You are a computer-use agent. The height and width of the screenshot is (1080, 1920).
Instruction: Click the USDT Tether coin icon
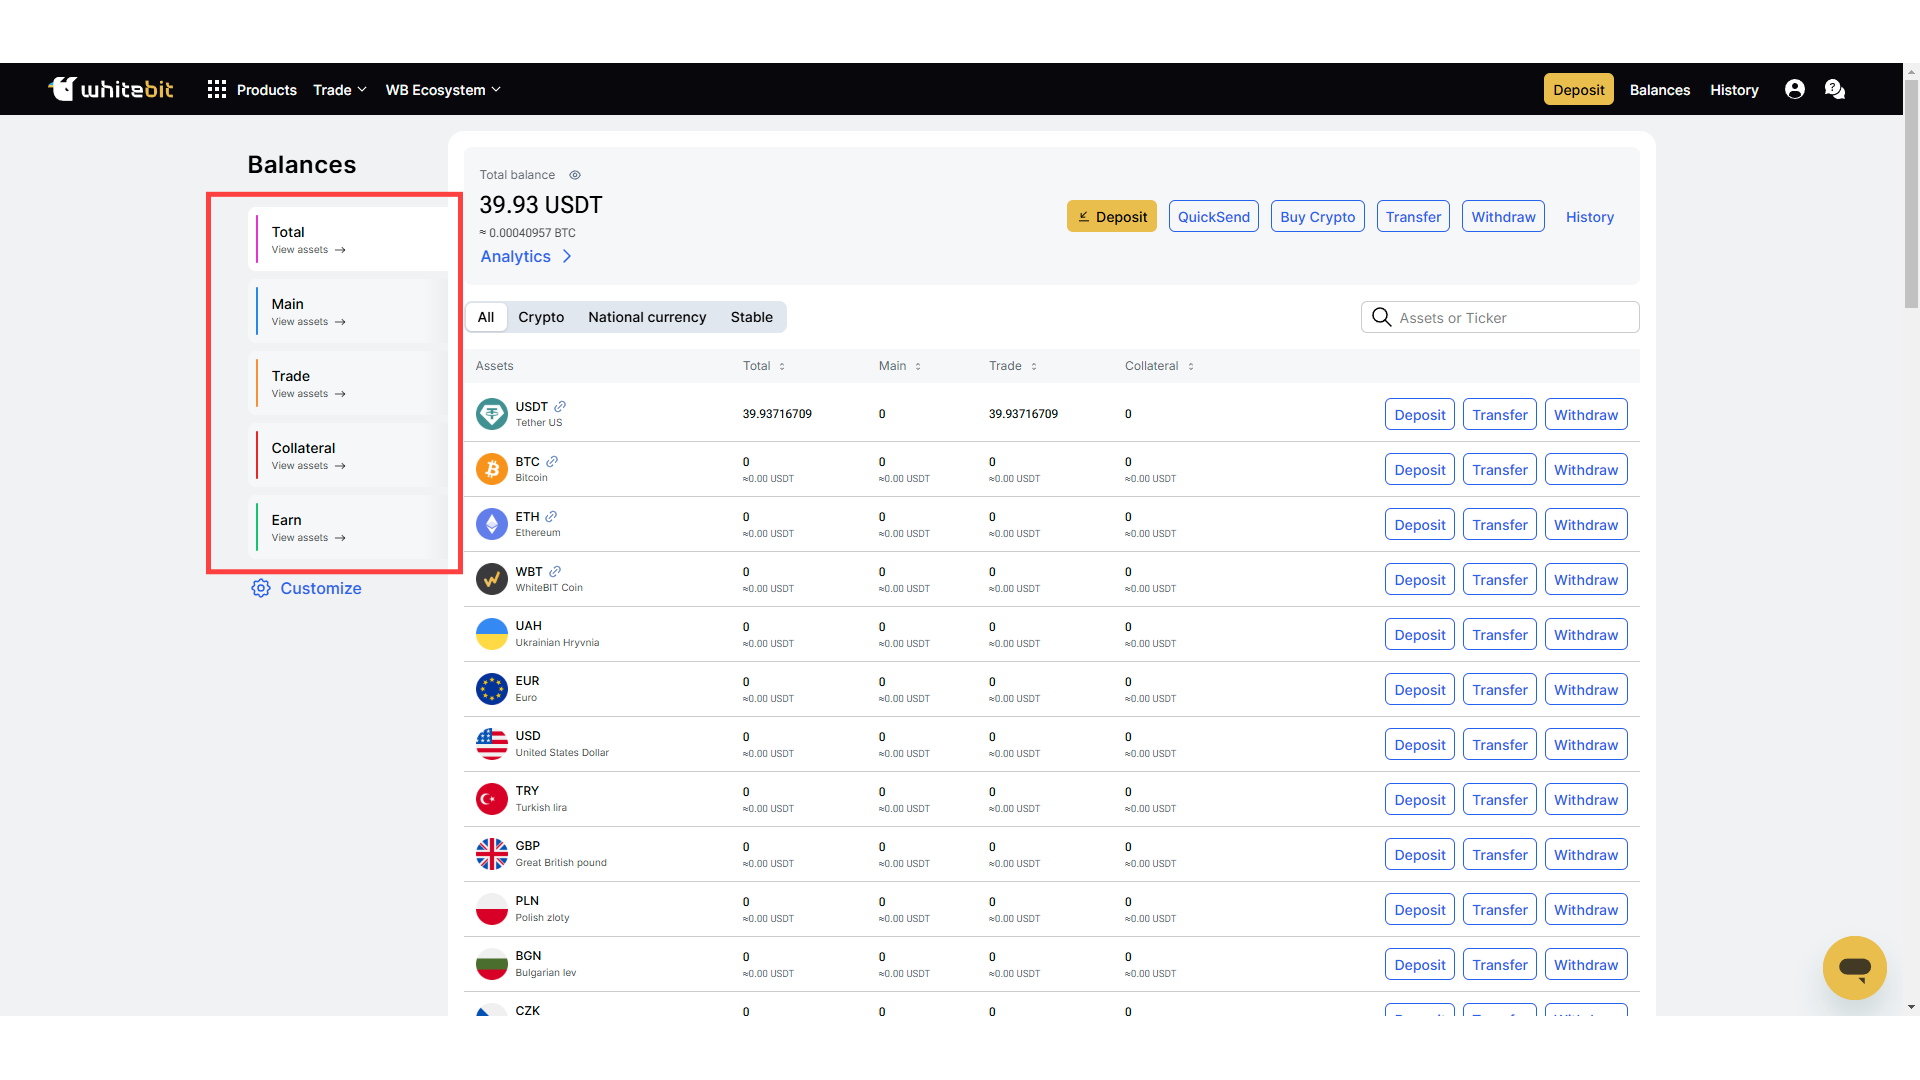tap(492, 414)
